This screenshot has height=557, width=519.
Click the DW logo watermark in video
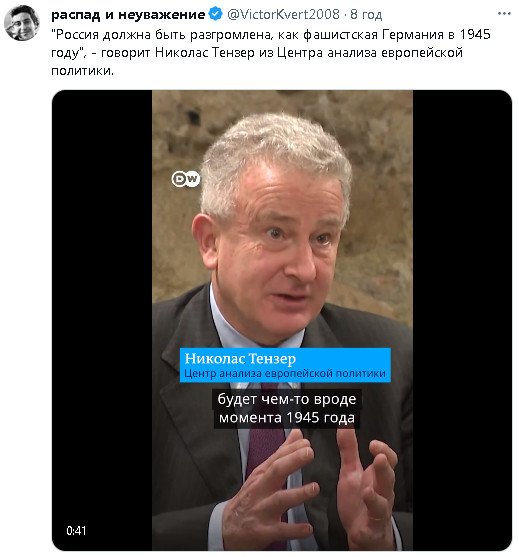tap(185, 179)
